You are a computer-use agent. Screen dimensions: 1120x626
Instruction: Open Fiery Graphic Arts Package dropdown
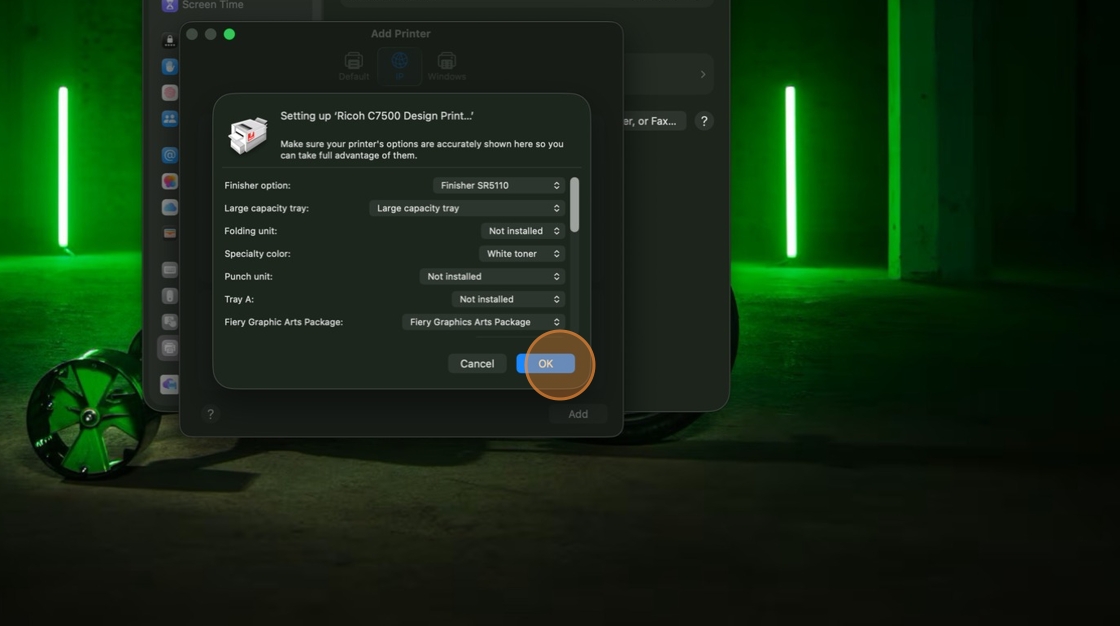(484, 322)
